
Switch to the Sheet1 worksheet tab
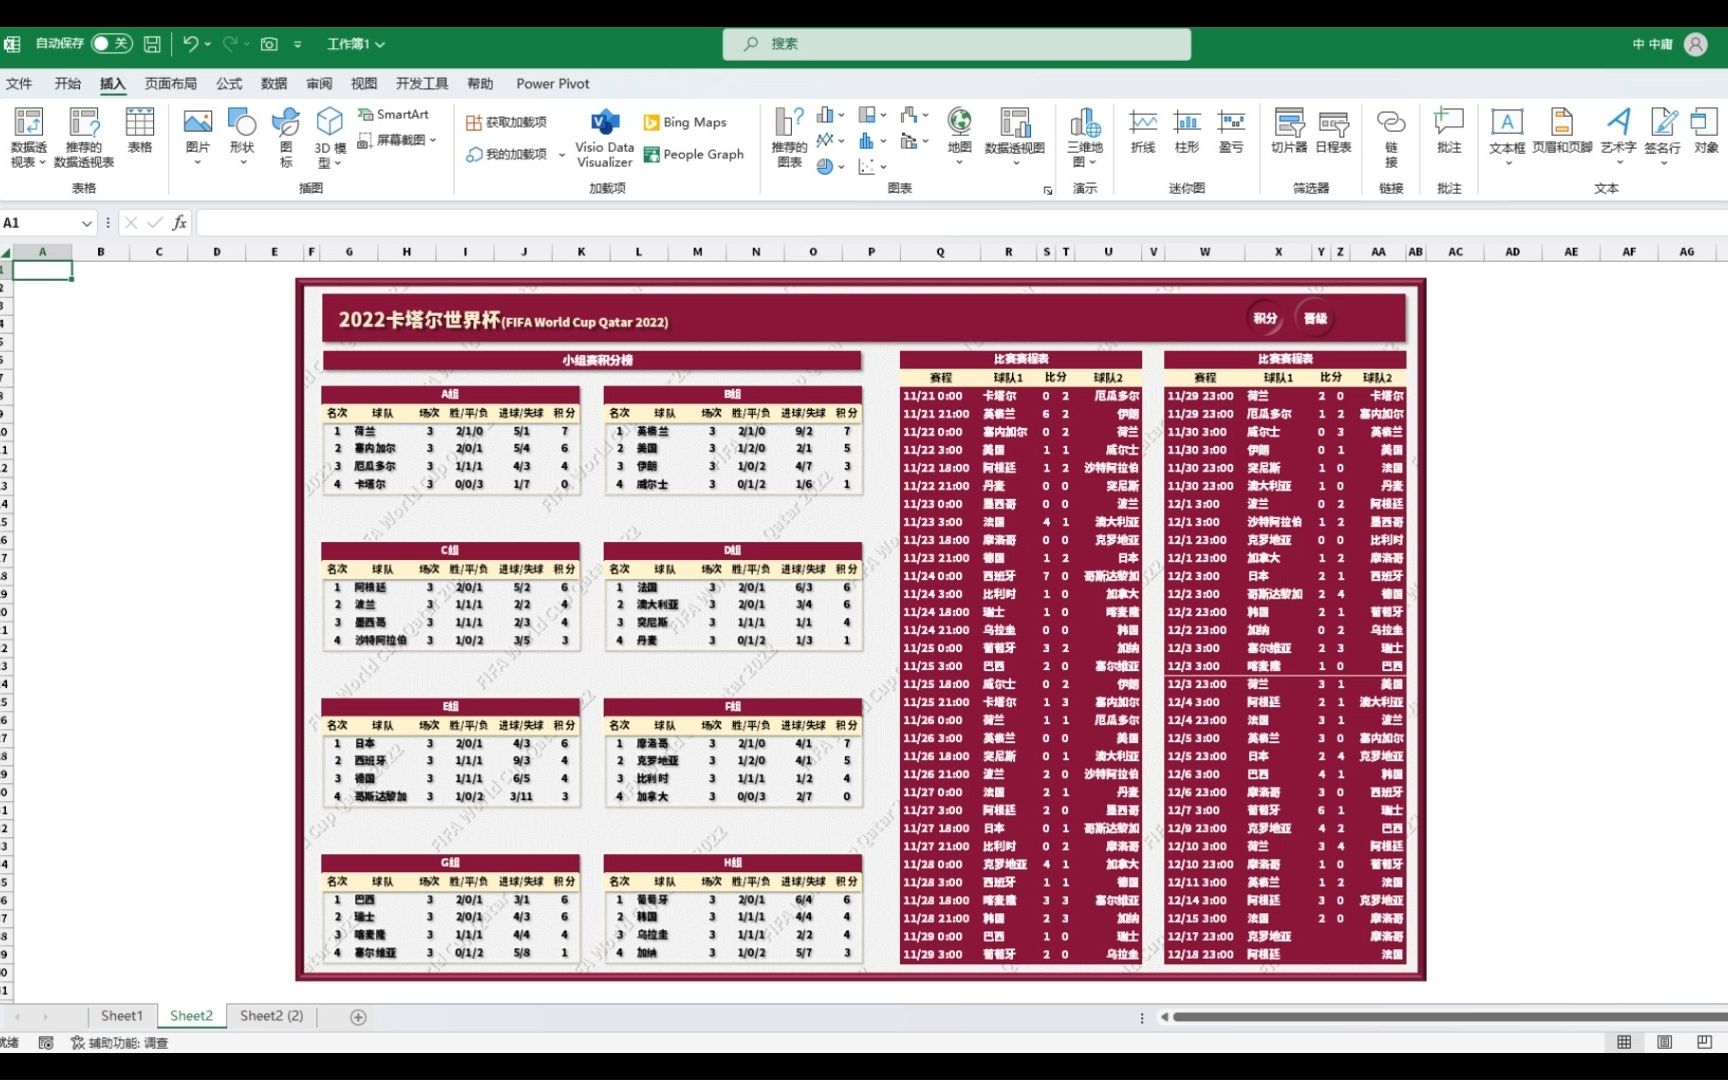[x=122, y=1016]
